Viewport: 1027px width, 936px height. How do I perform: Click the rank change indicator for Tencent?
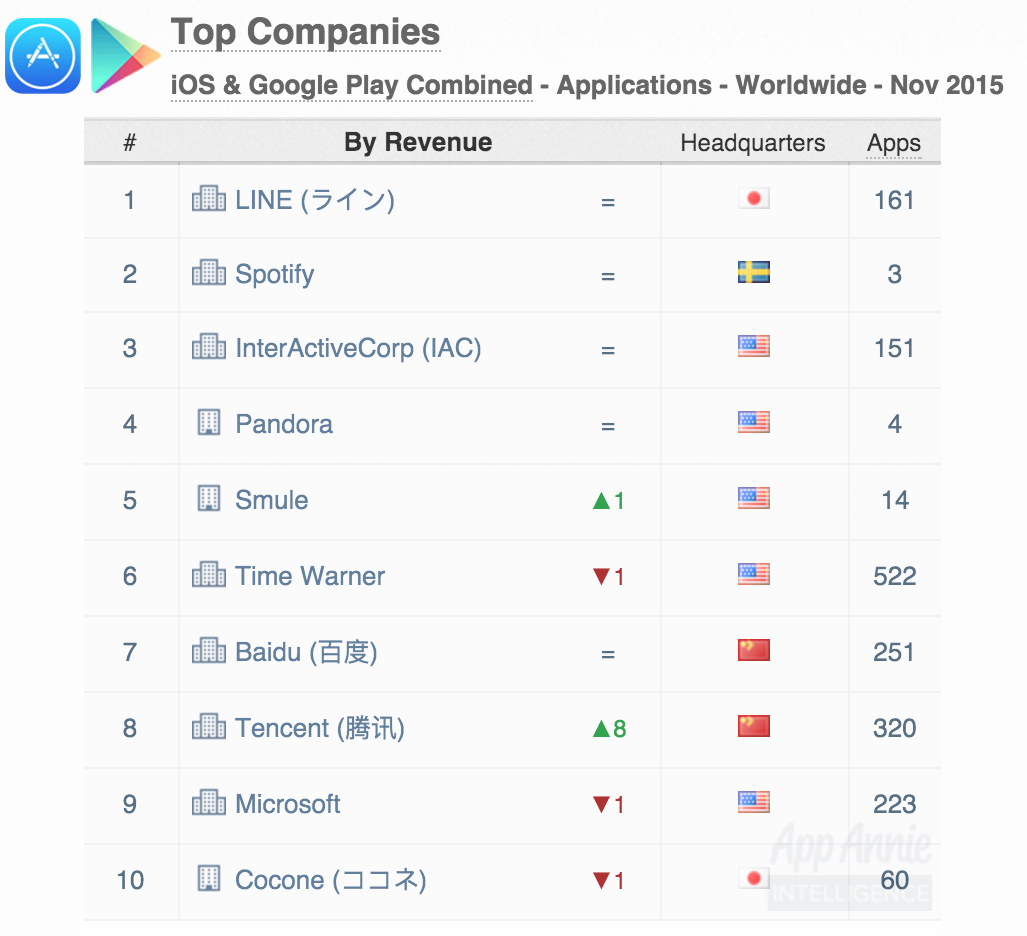[x=612, y=727]
